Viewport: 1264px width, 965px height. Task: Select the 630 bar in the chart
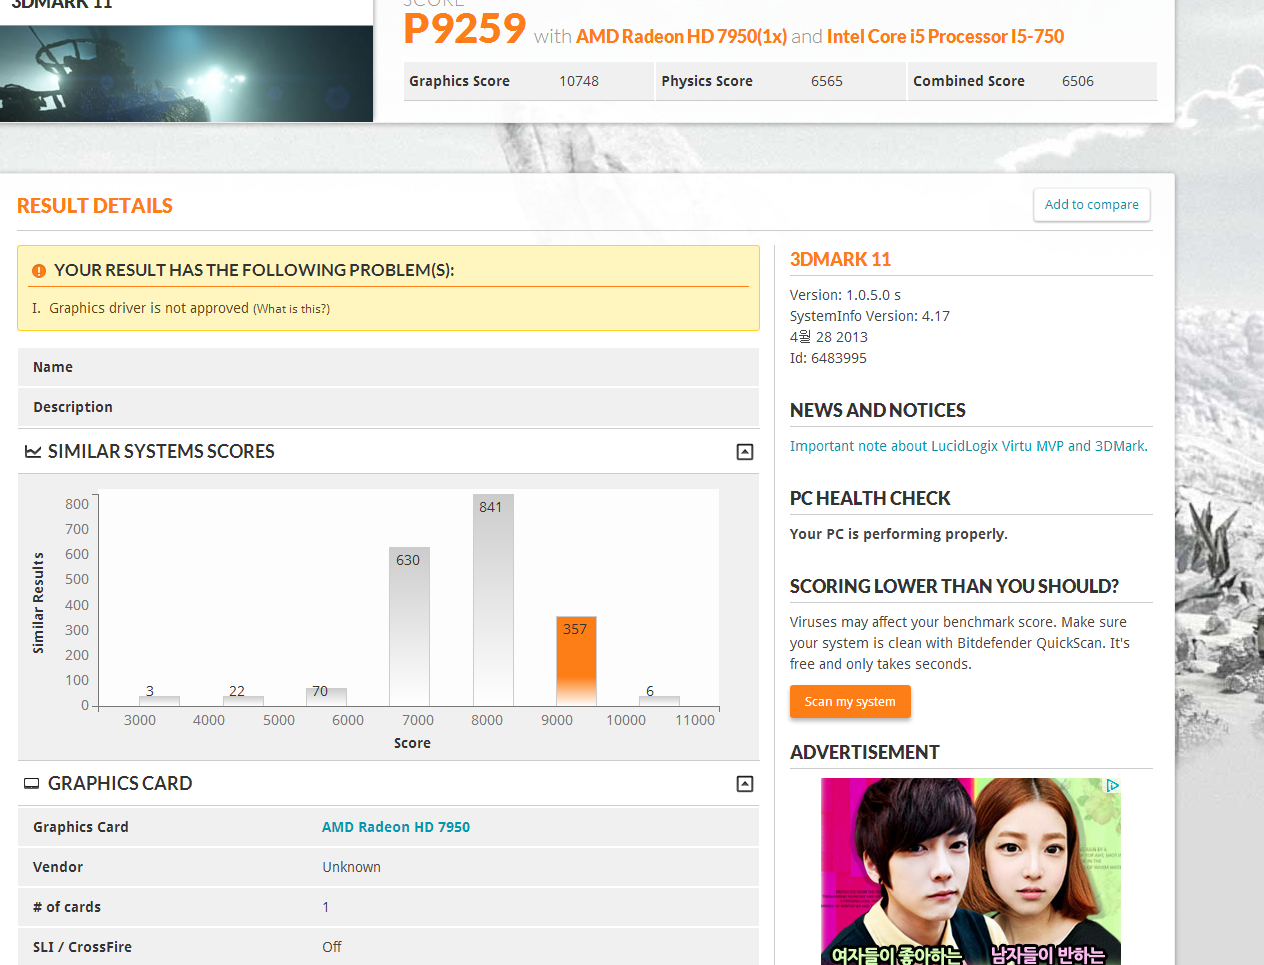(409, 627)
